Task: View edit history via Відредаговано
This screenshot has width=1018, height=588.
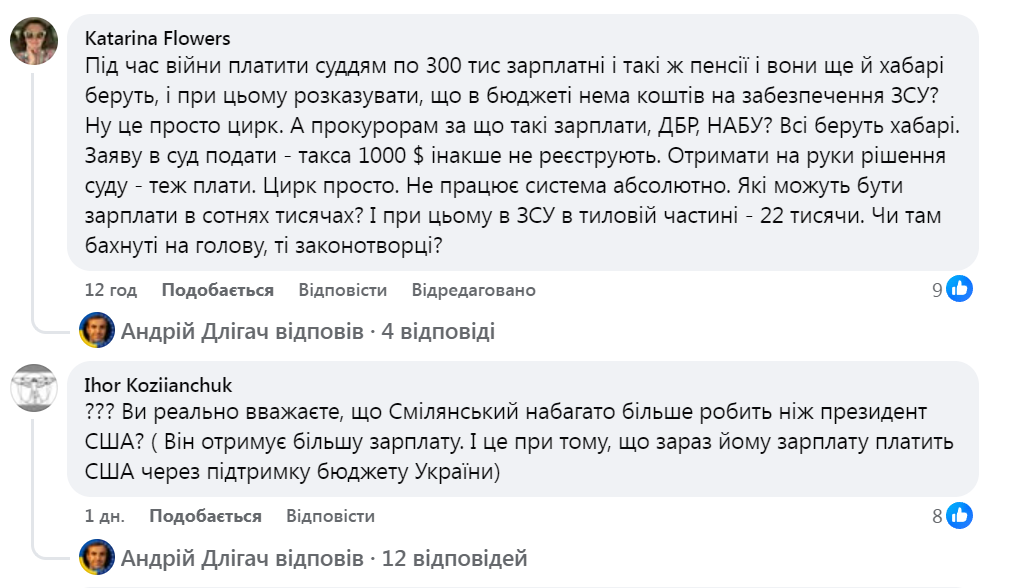Action: click(473, 290)
